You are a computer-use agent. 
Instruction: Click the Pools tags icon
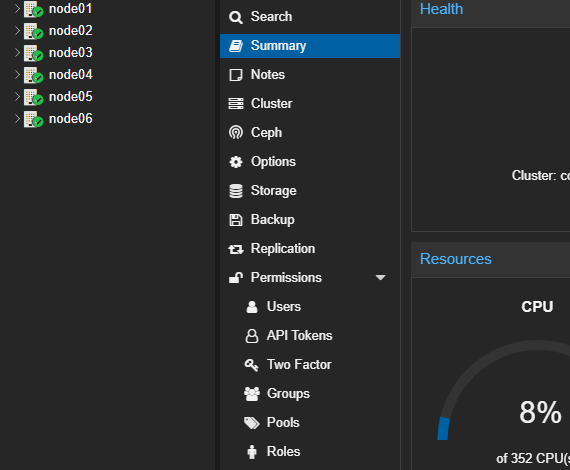(x=252, y=423)
